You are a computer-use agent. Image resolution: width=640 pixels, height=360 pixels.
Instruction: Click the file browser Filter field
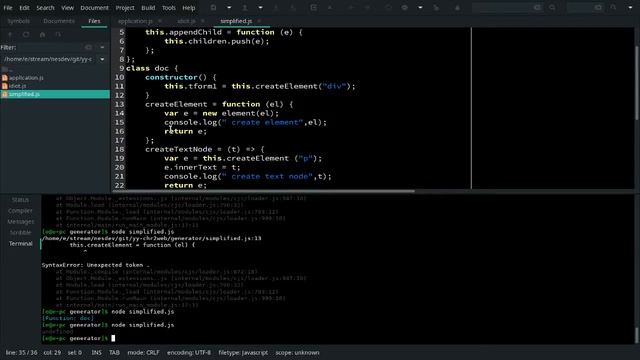pyautogui.click(x=49, y=47)
